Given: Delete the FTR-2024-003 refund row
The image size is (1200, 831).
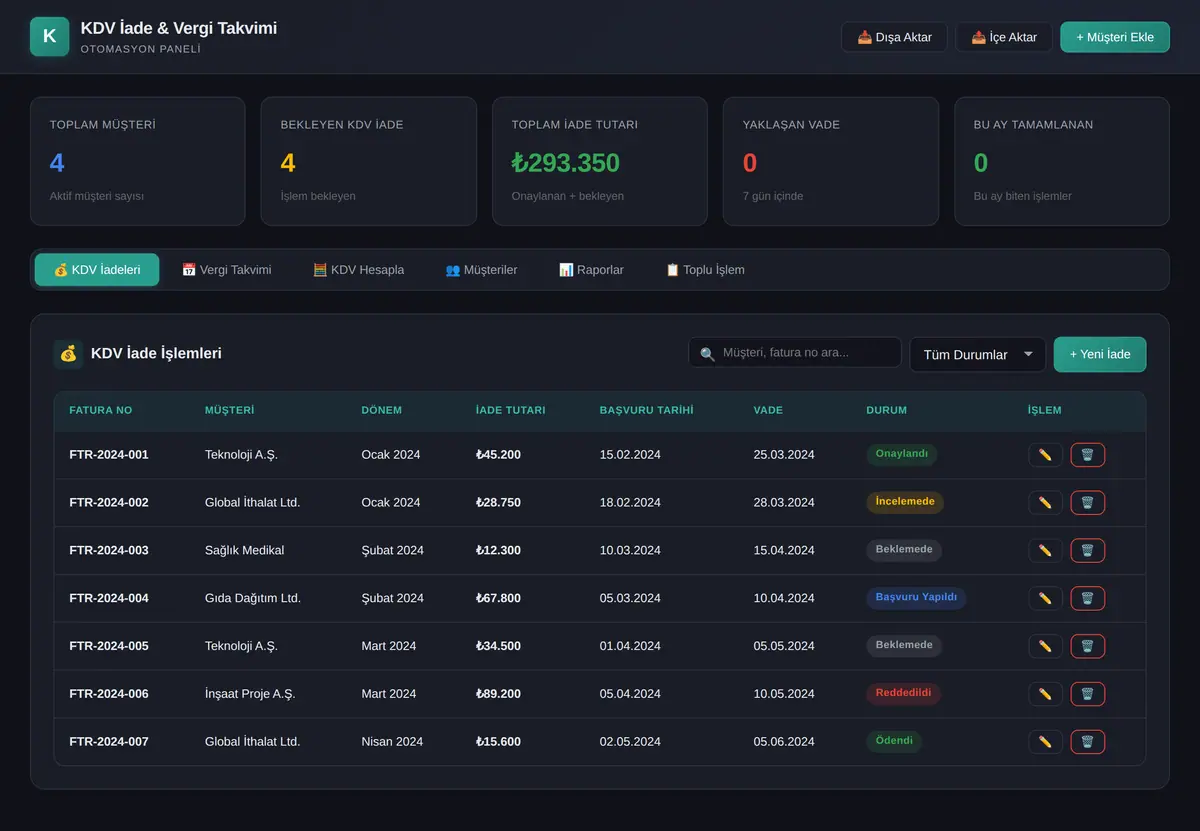Looking at the screenshot, I should pyautogui.click(x=1087, y=551).
